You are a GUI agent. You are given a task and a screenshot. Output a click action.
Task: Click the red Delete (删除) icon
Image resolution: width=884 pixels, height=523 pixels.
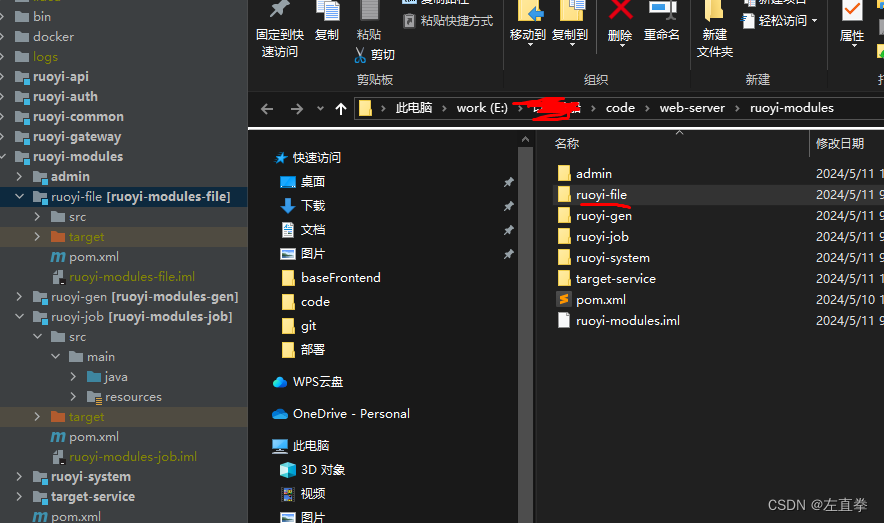(x=620, y=10)
